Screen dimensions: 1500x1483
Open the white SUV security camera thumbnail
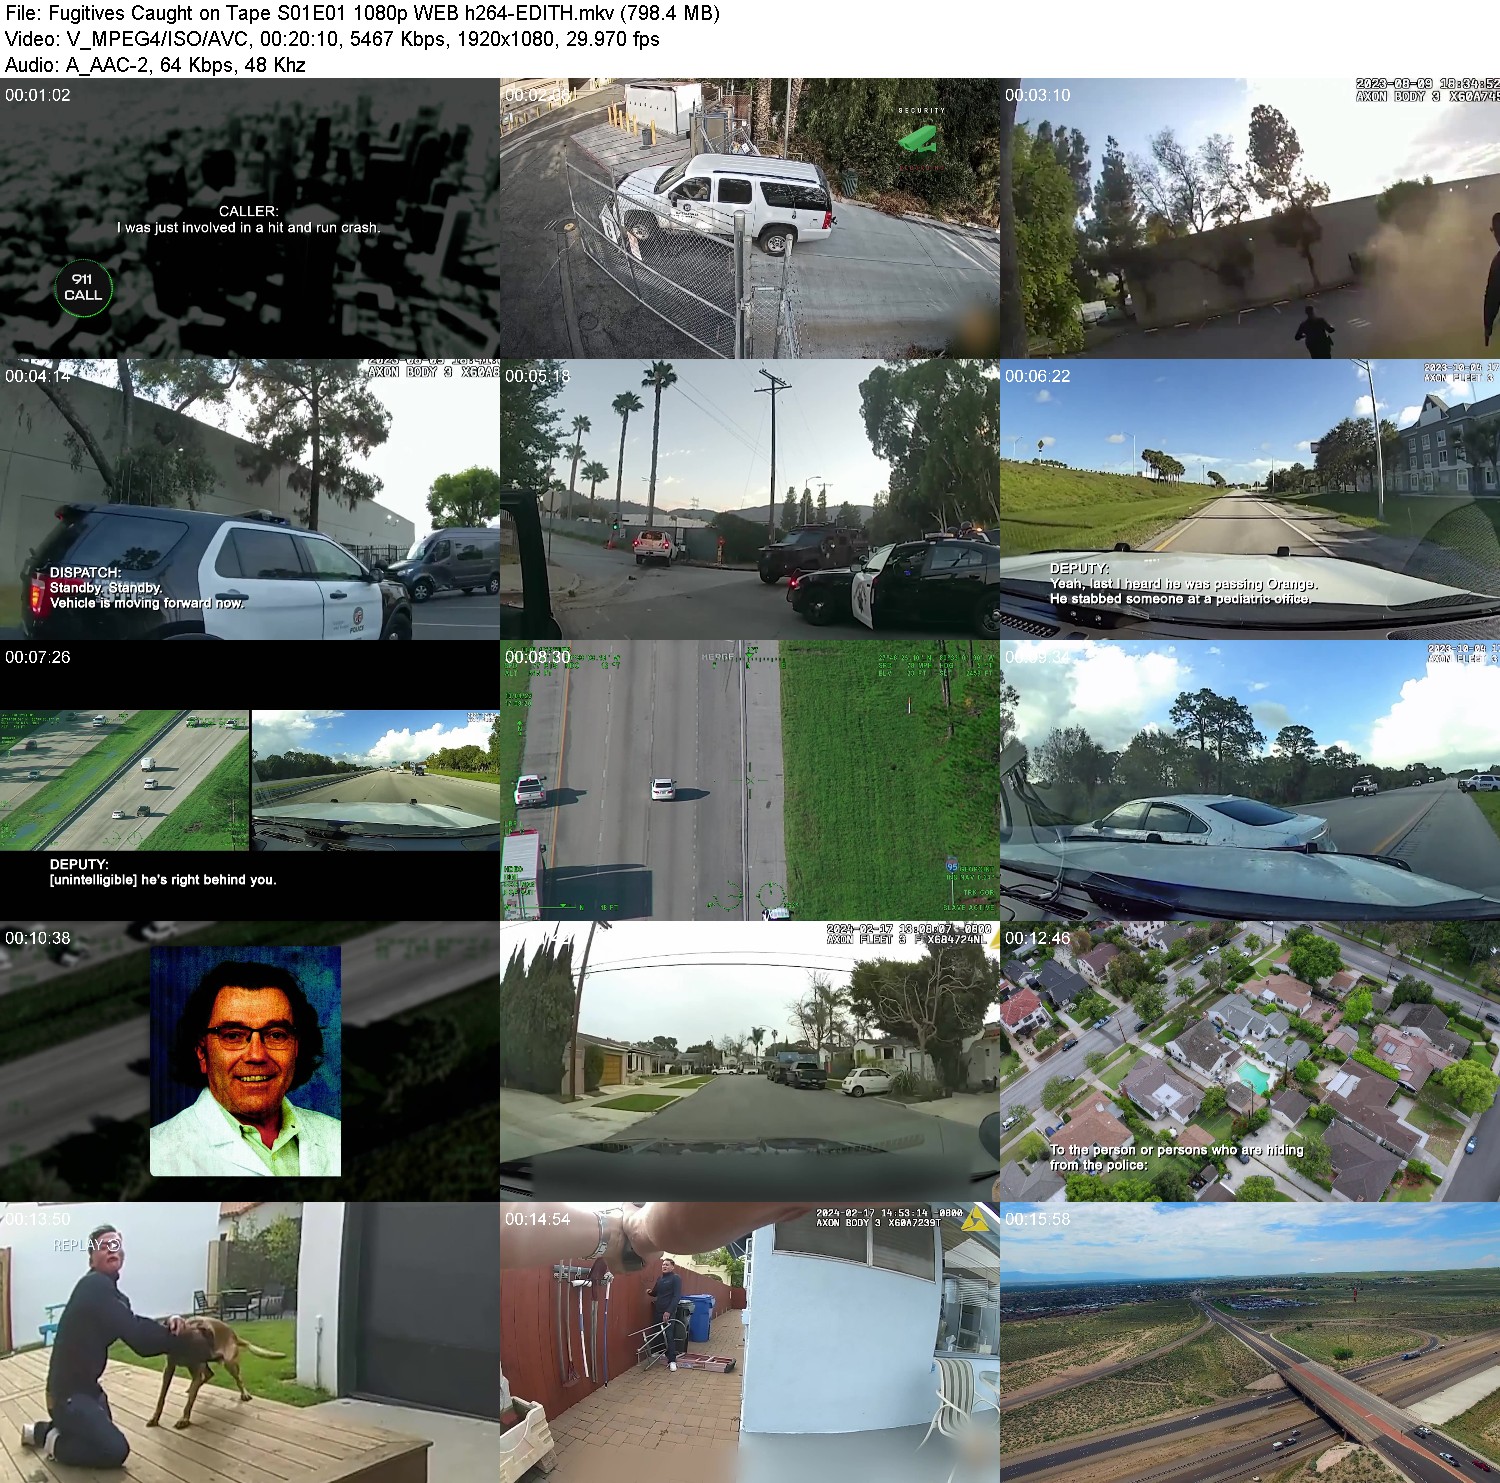(x=750, y=219)
